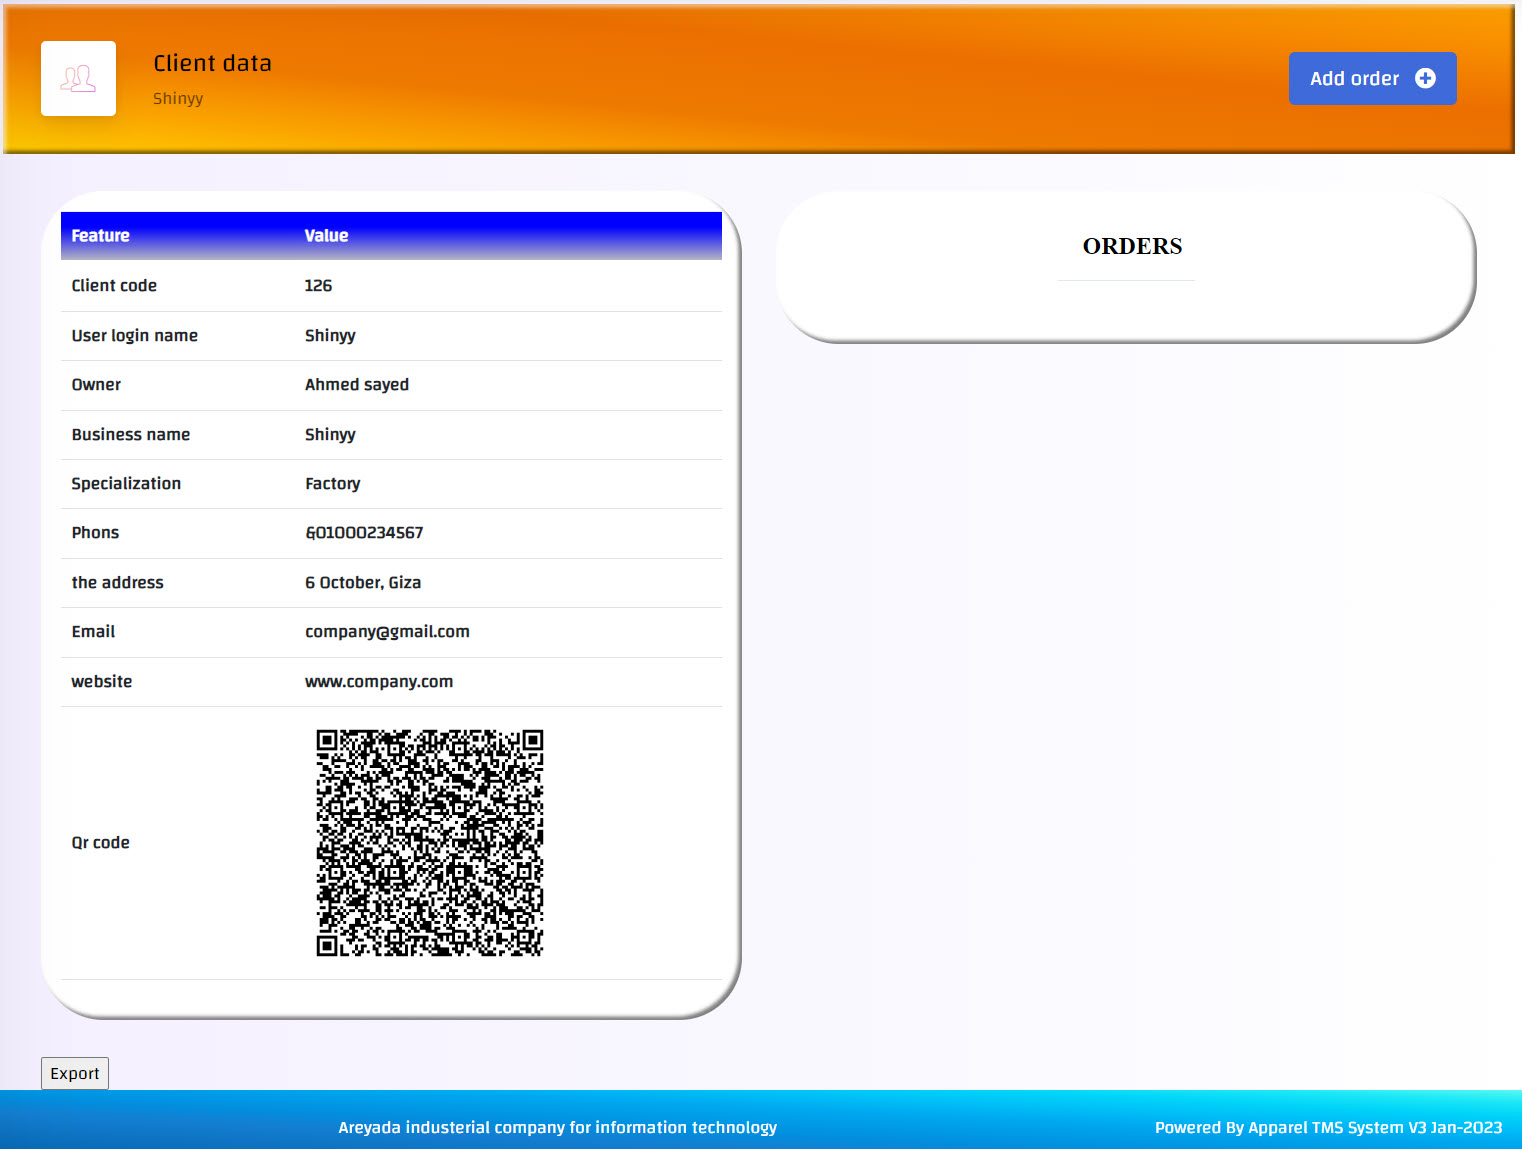Viewport: 1522px width, 1149px height.
Task: Click the Feature column header
Action: click(100, 236)
